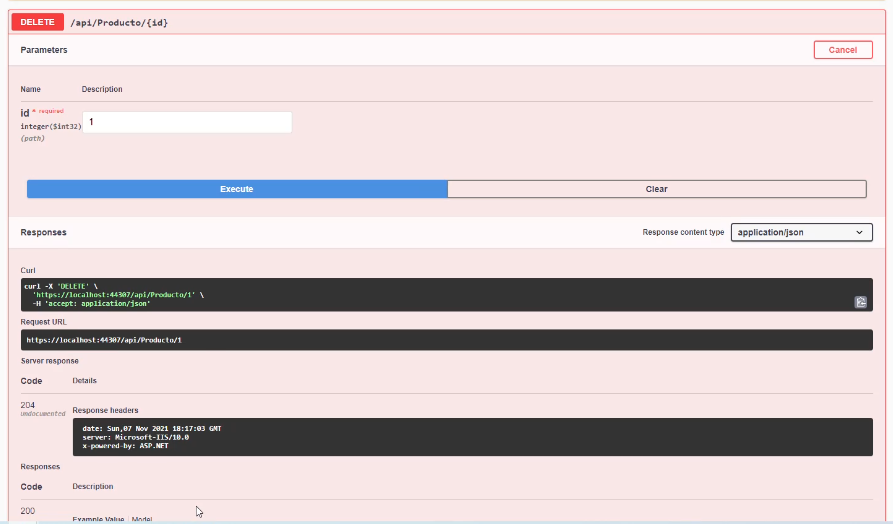Select the 204 response code
Image resolution: width=893 pixels, height=524 pixels.
[27, 405]
